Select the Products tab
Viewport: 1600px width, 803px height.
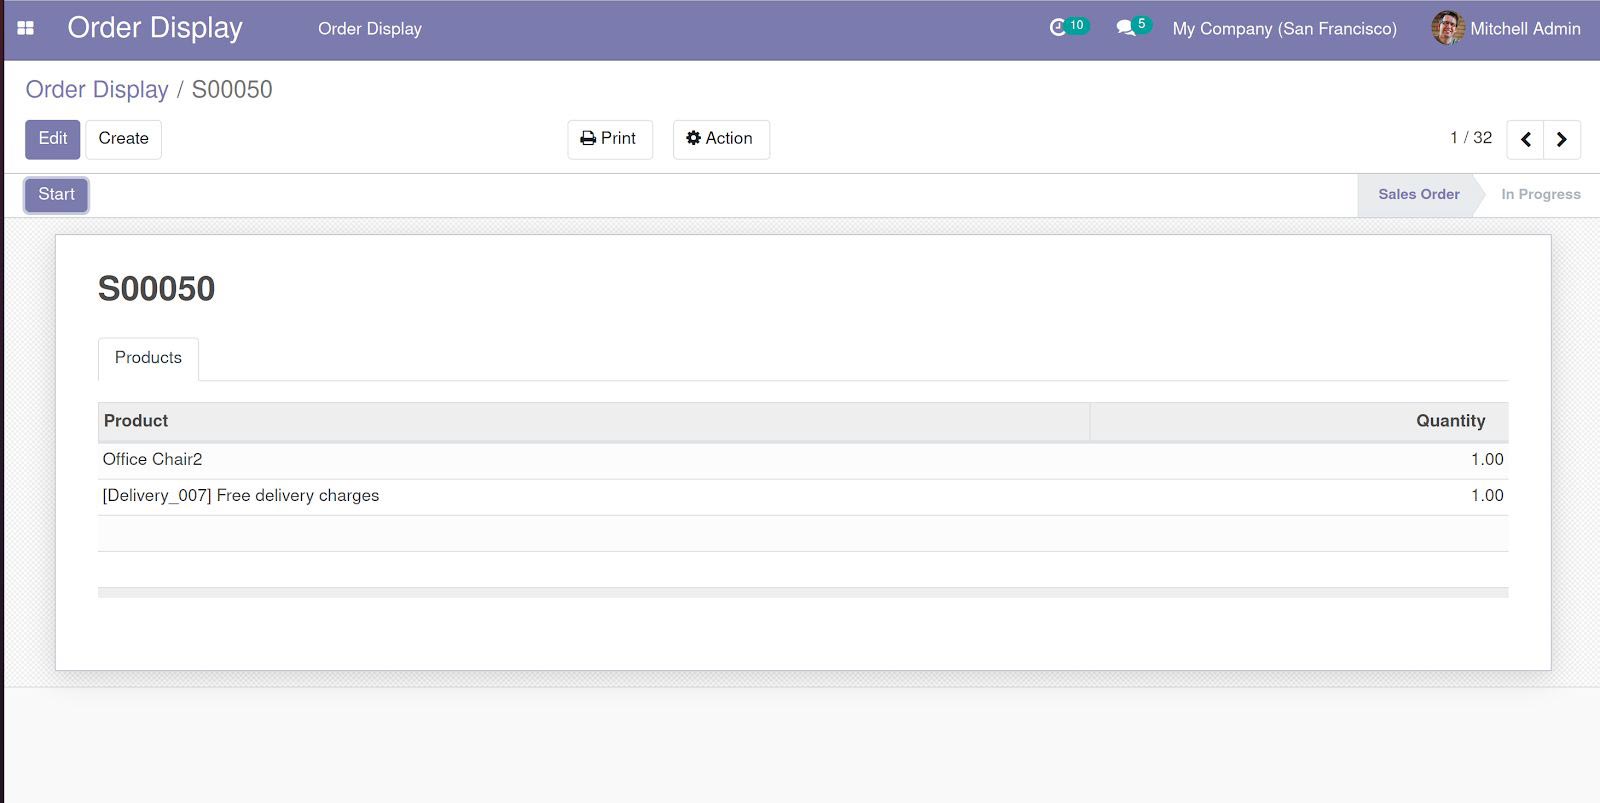coord(148,358)
